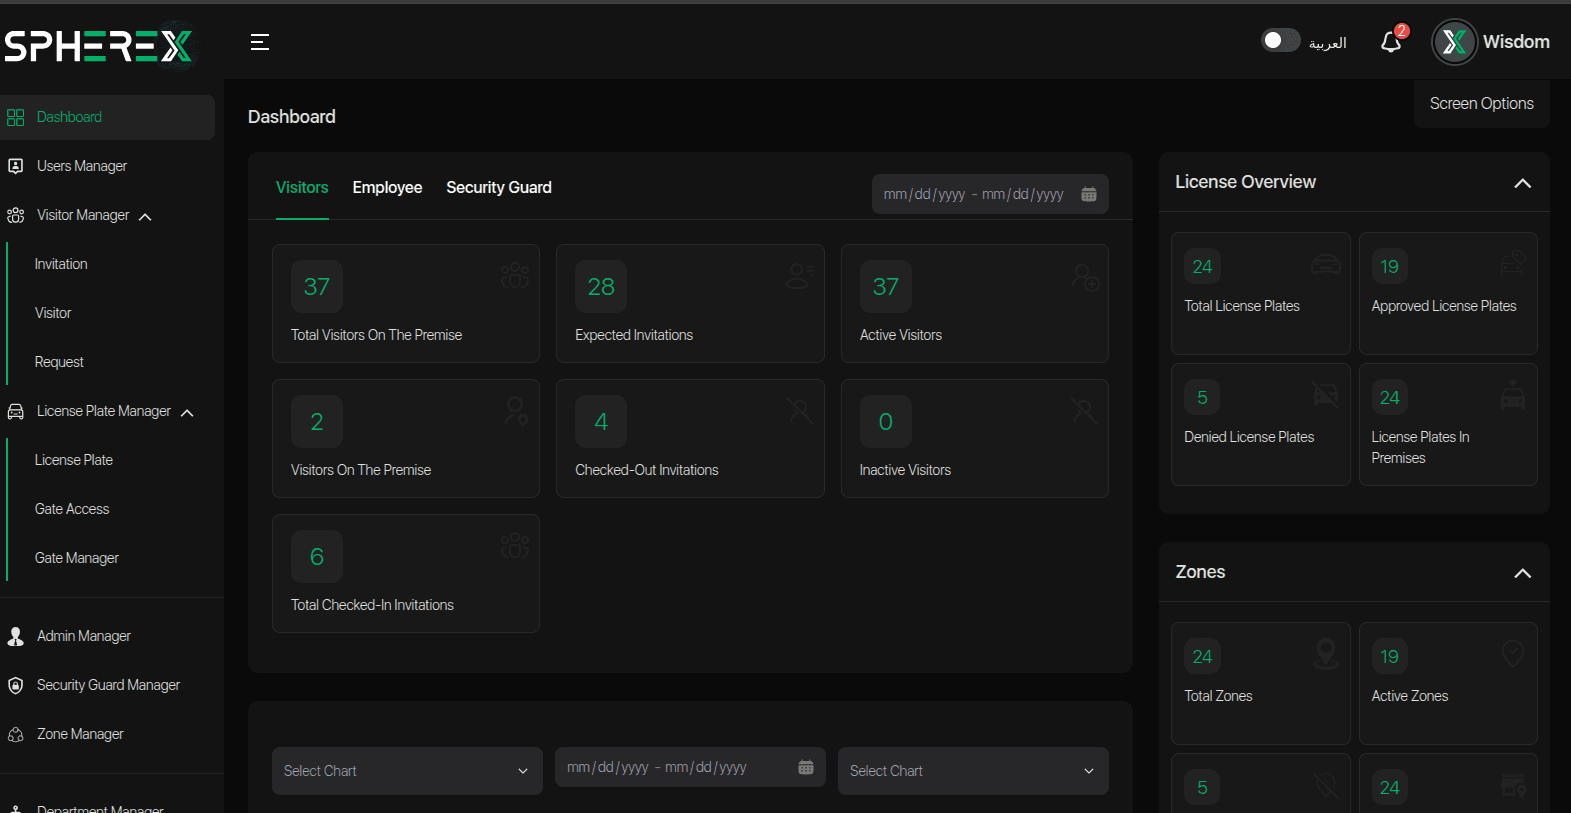This screenshot has height=813, width=1571.
Task: Open Request in the sidebar
Action: point(59,362)
